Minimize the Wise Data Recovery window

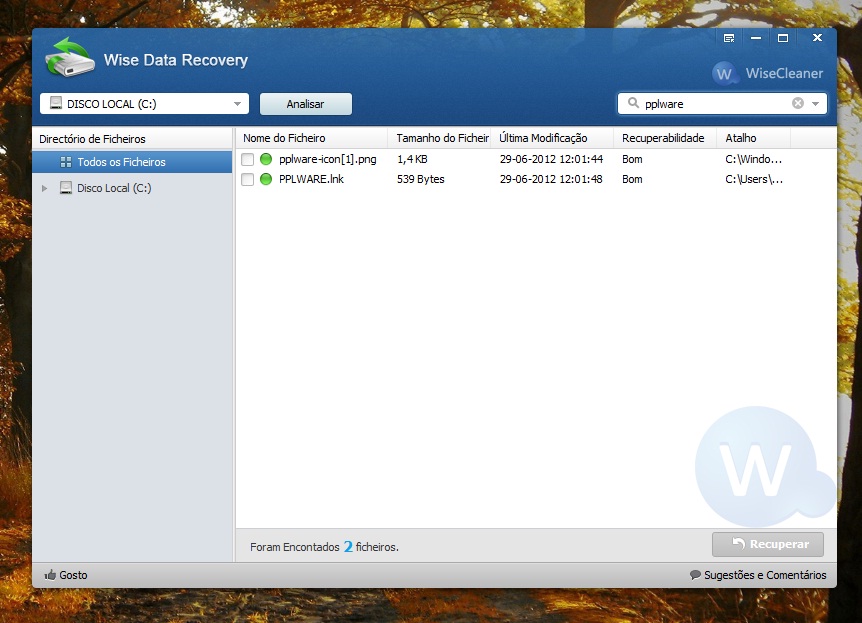[x=756, y=38]
